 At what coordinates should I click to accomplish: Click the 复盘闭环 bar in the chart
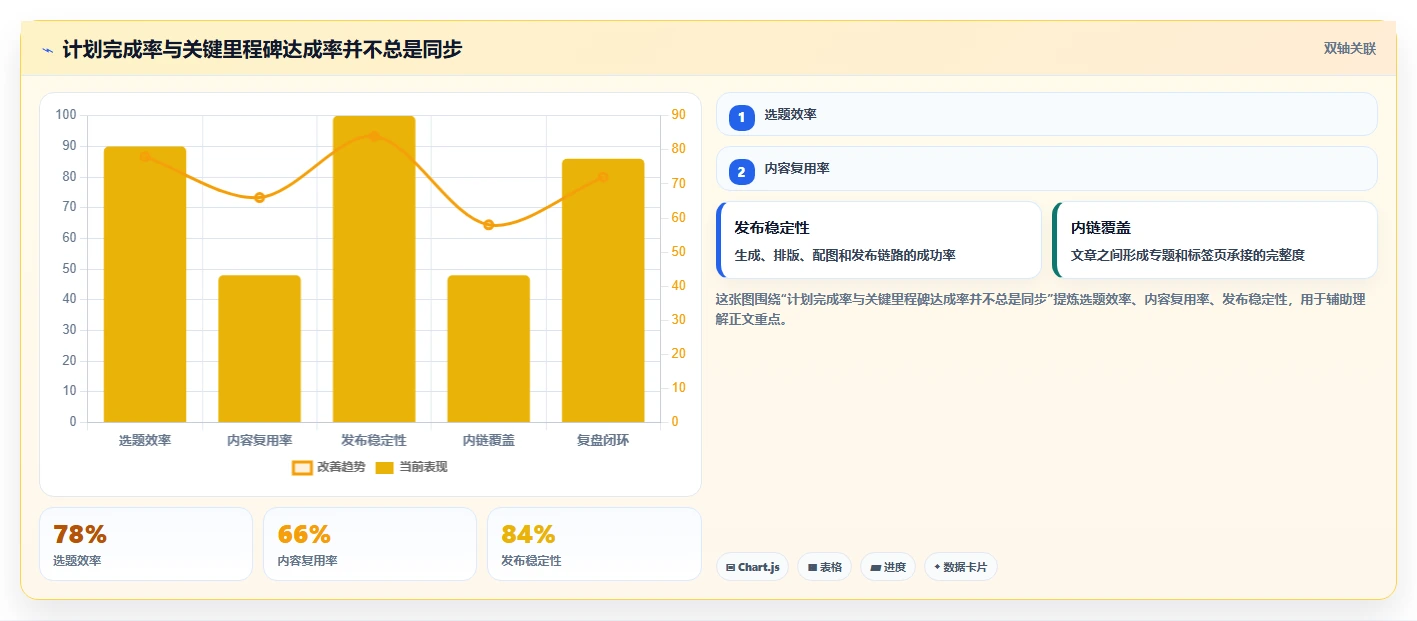coord(603,290)
